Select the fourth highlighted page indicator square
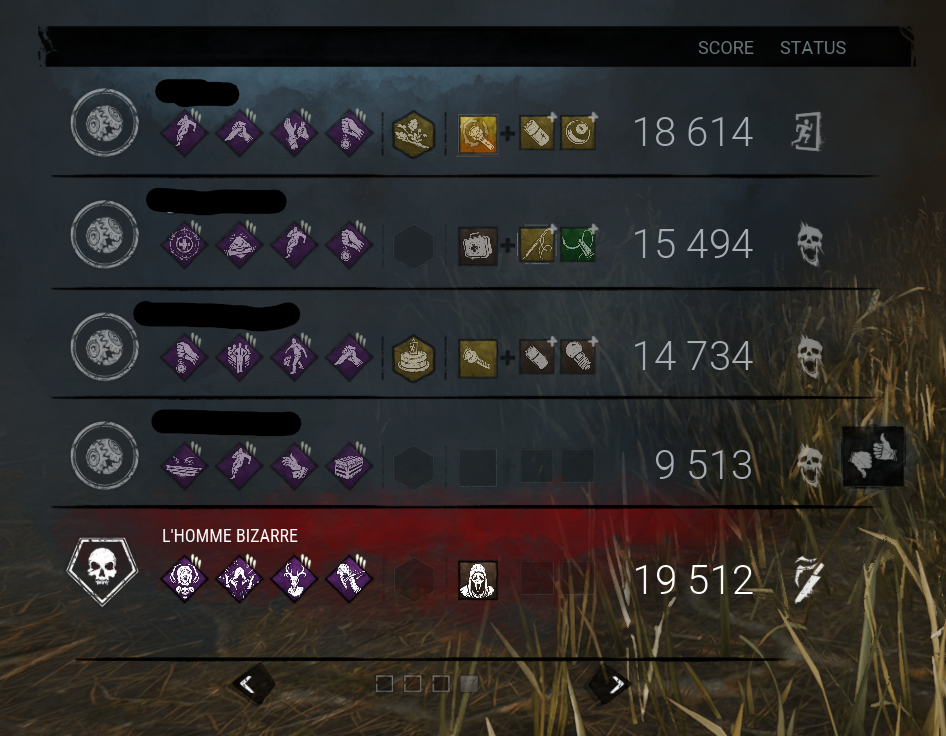The image size is (946, 736). [469, 684]
